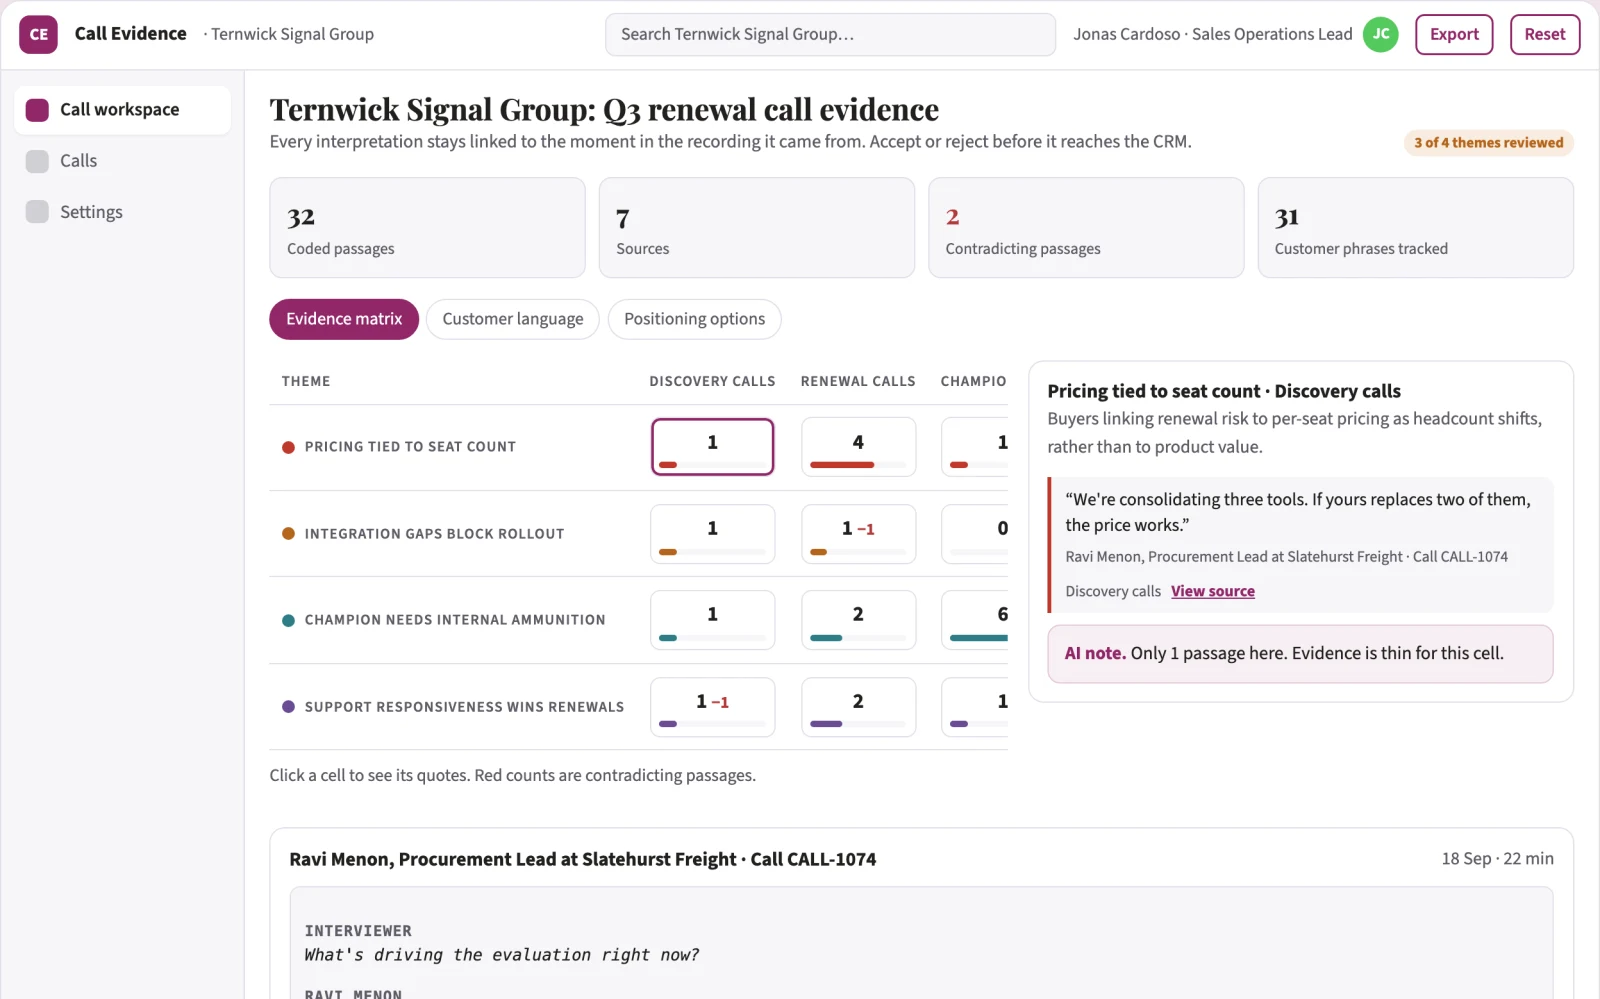Select Support responsiveness Discovery calls cell
The image size is (1600, 999).
(713, 707)
